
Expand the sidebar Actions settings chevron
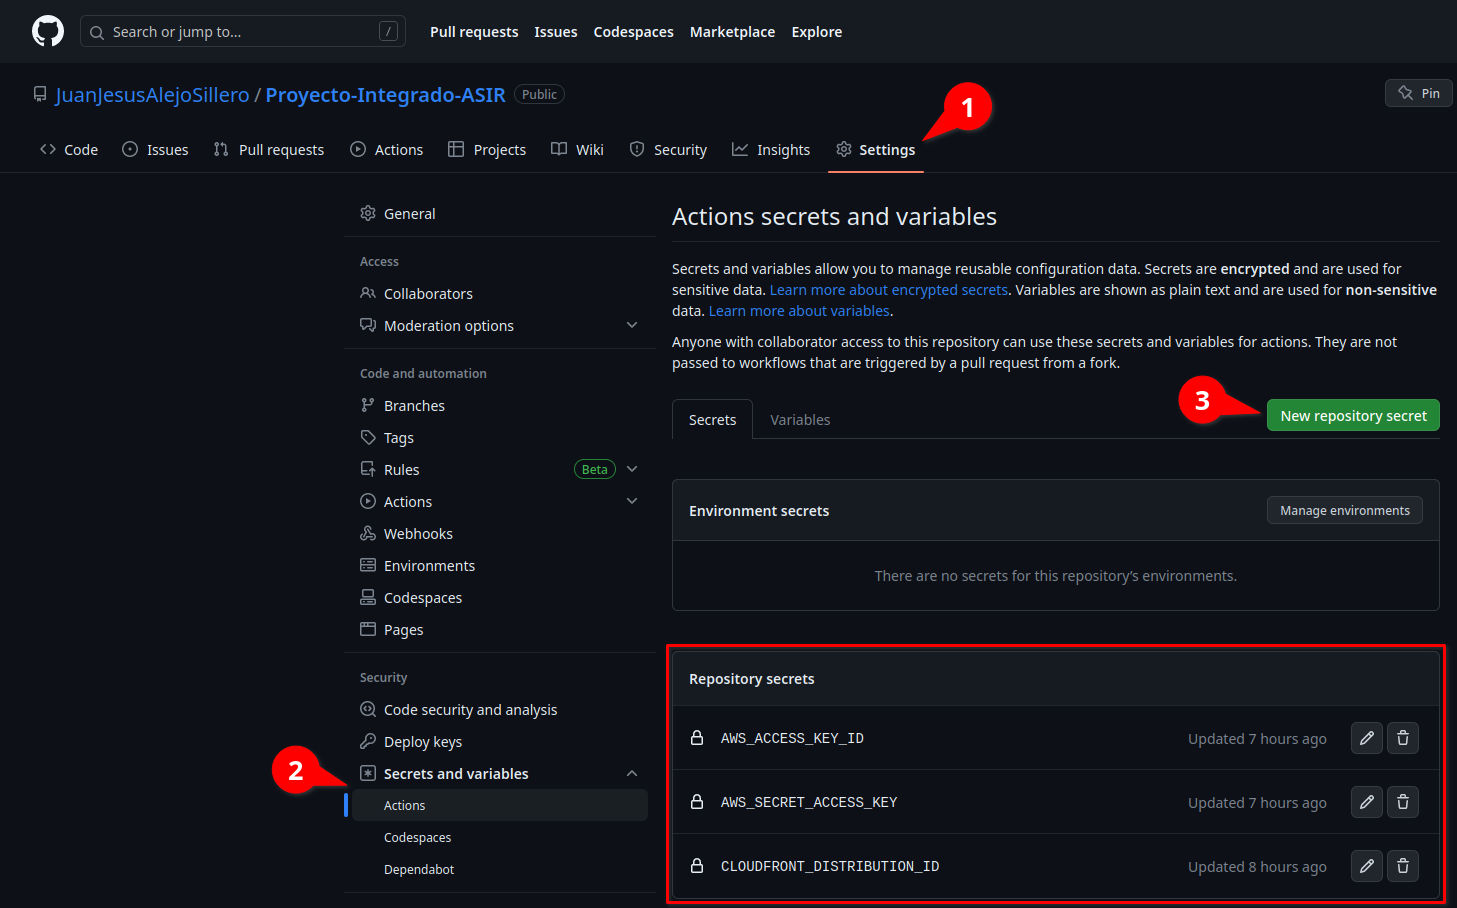[x=632, y=501]
